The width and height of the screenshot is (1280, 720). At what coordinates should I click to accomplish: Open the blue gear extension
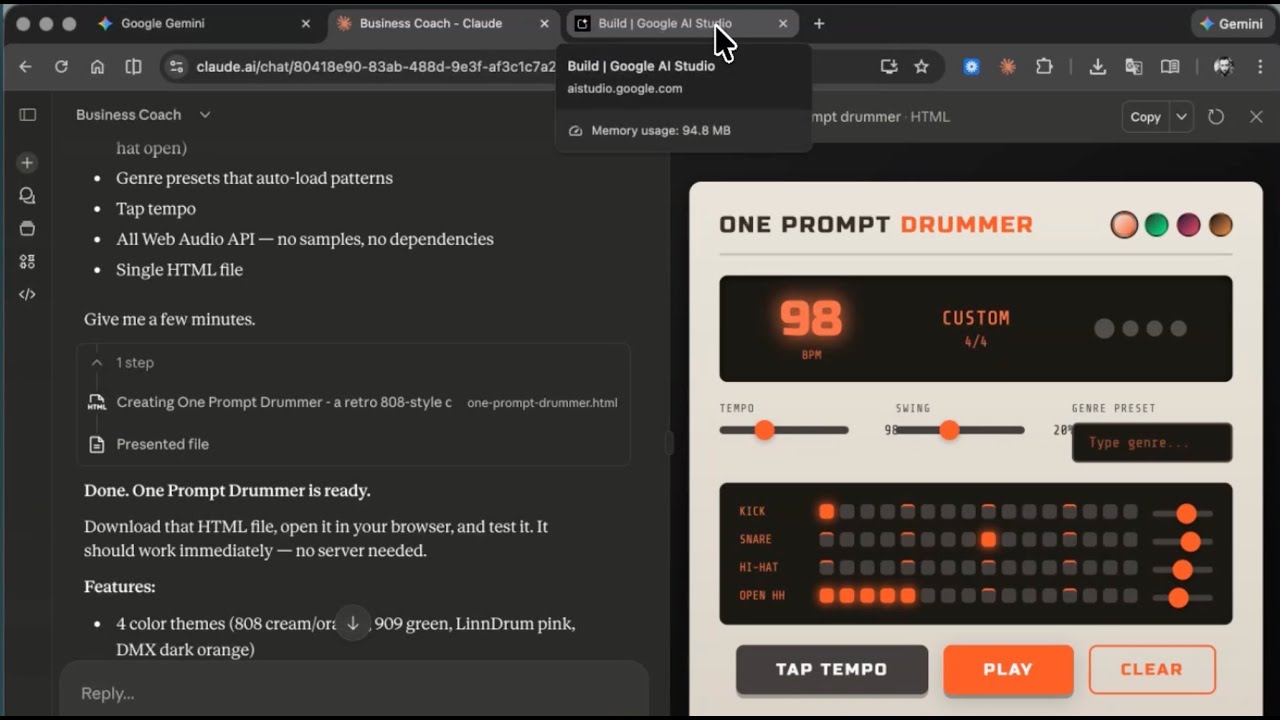pyautogui.click(x=971, y=66)
